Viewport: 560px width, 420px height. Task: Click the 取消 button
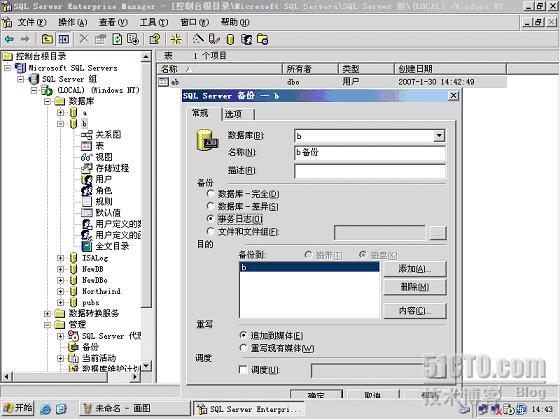(372, 394)
